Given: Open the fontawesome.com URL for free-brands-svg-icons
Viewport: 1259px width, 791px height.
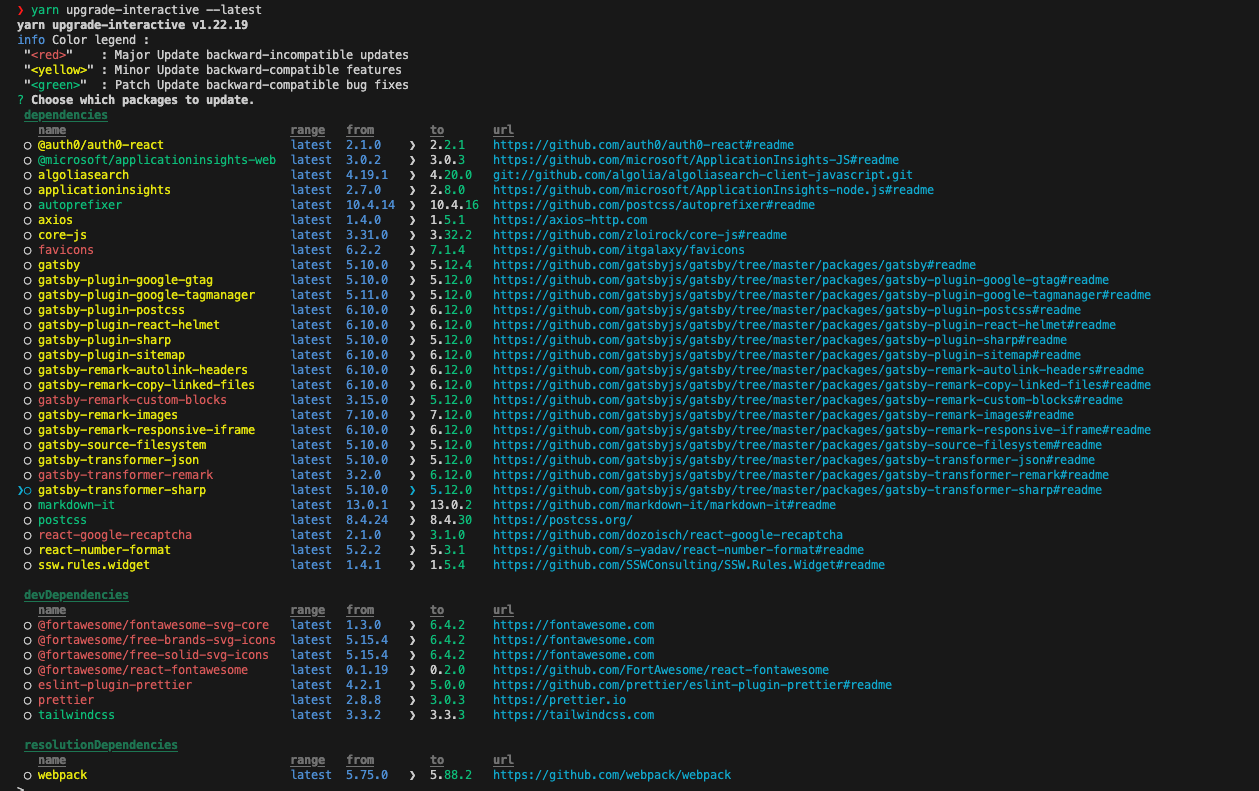Looking at the screenshot, I should (573, 640).
